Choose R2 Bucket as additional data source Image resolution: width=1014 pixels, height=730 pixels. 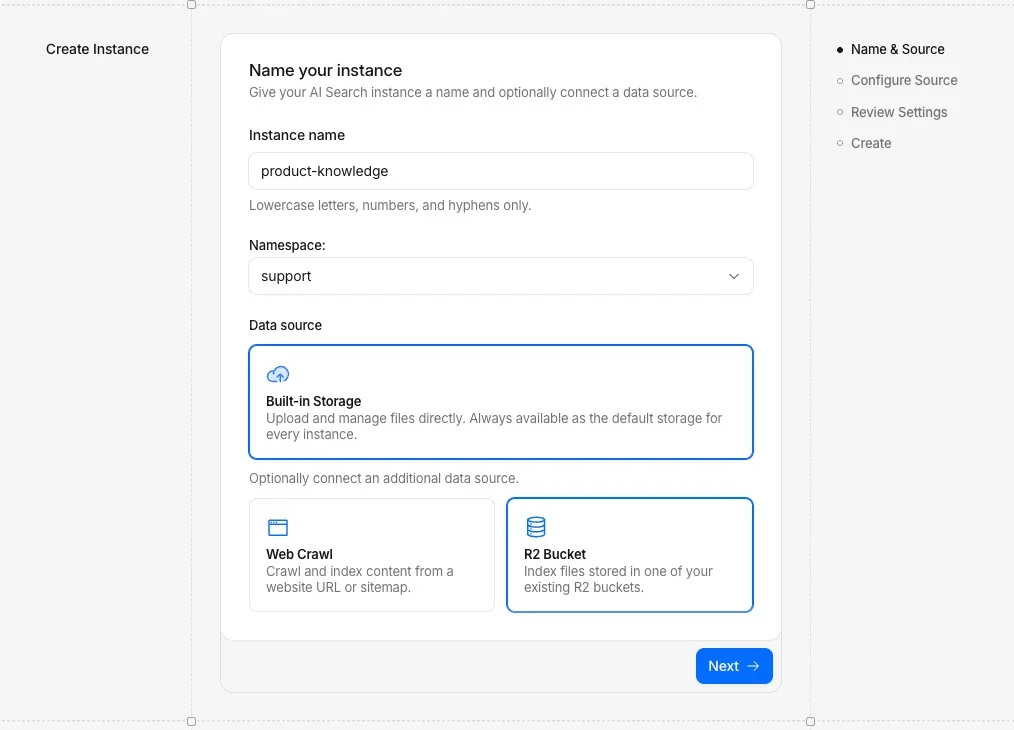tap(629, 555)
